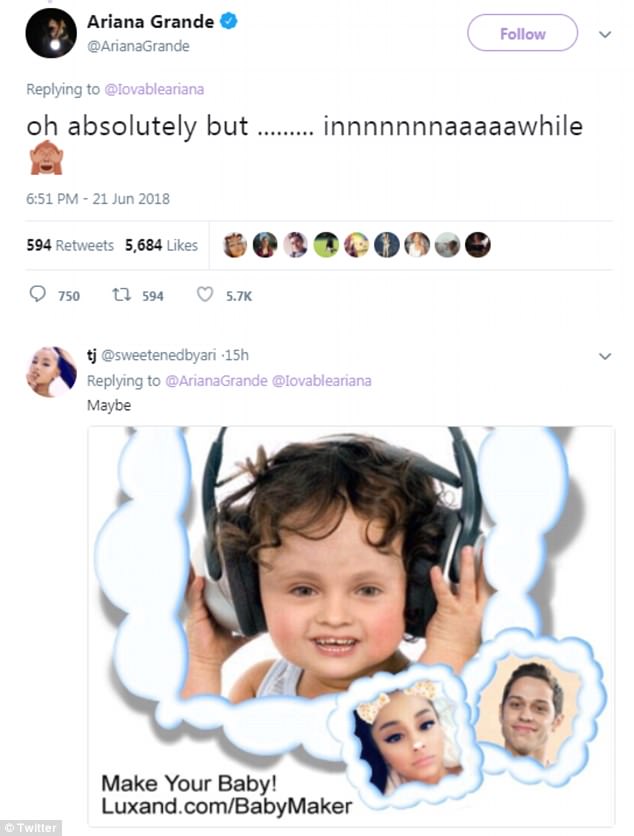
Task: Open the @ArianaGrande mention in tj's reply
Action: point(216,381)
